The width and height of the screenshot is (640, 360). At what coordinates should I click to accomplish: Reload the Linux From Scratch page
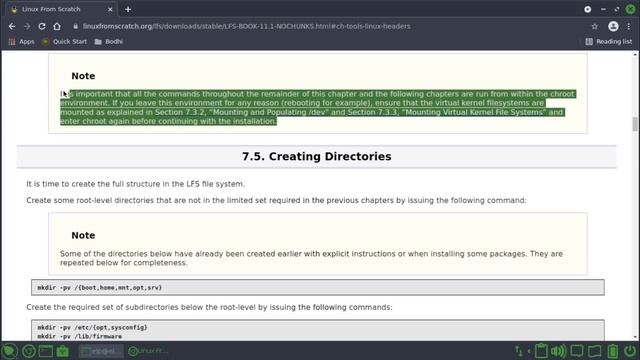coord(42,26)
